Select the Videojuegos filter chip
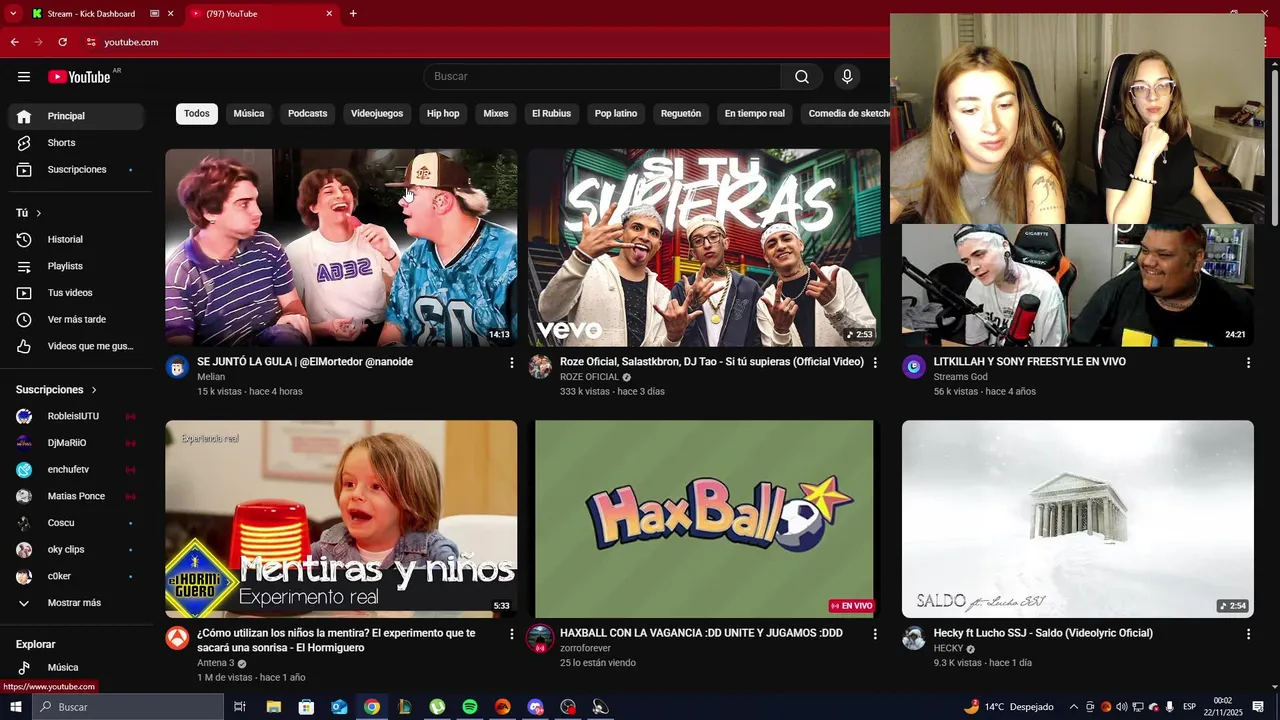The width and height of the screenshot is (1280, 720). pyautogui.click(x=377, y=114)
